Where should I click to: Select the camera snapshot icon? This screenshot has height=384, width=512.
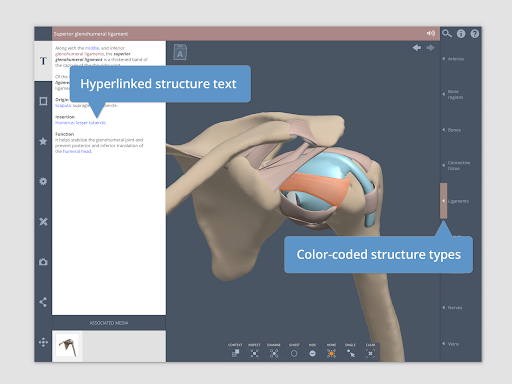[43, 262]
